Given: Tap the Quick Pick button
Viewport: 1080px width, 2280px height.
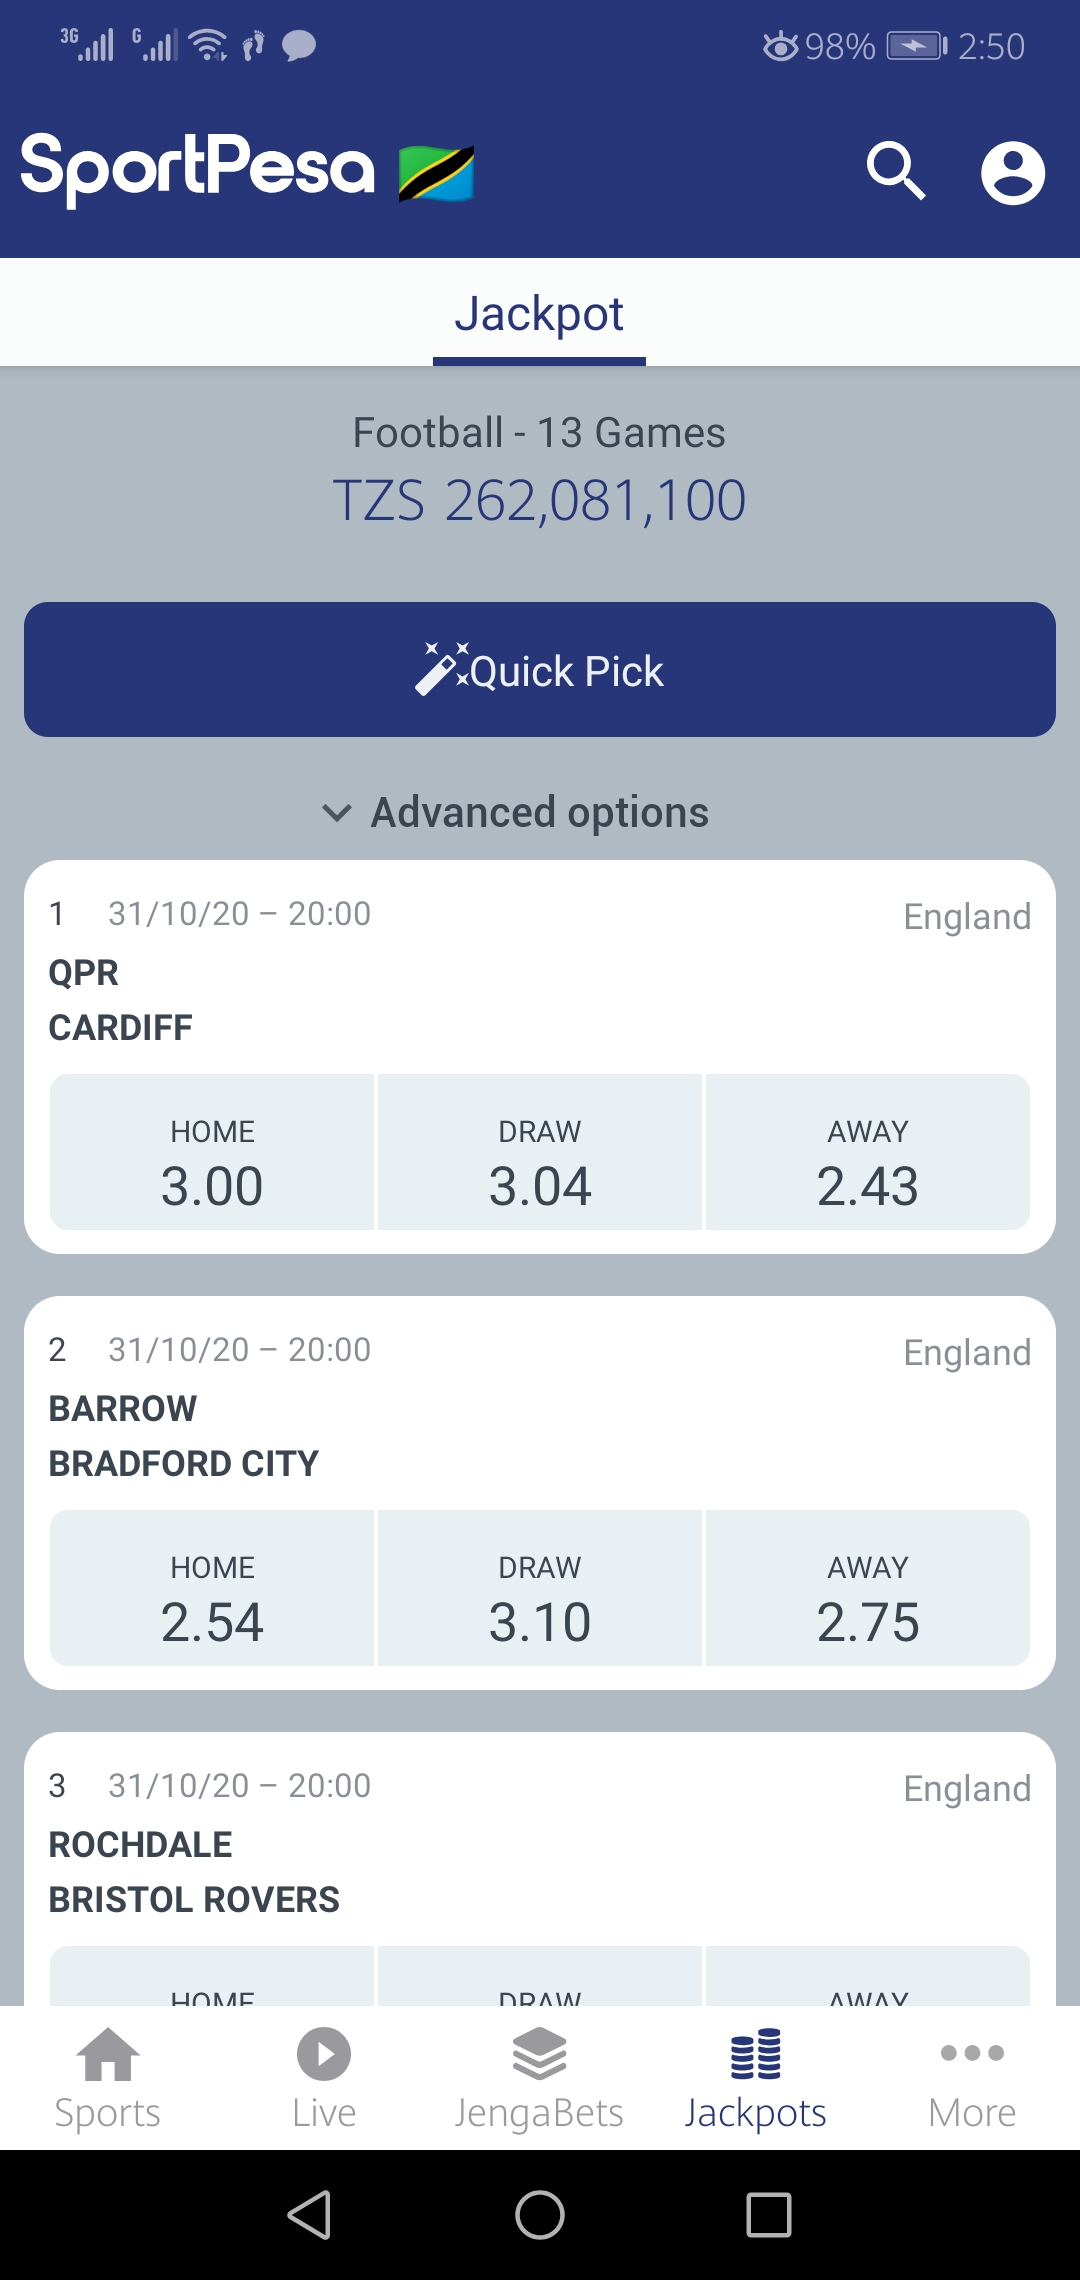Looking at the screenshot, I should coord(540,670).
